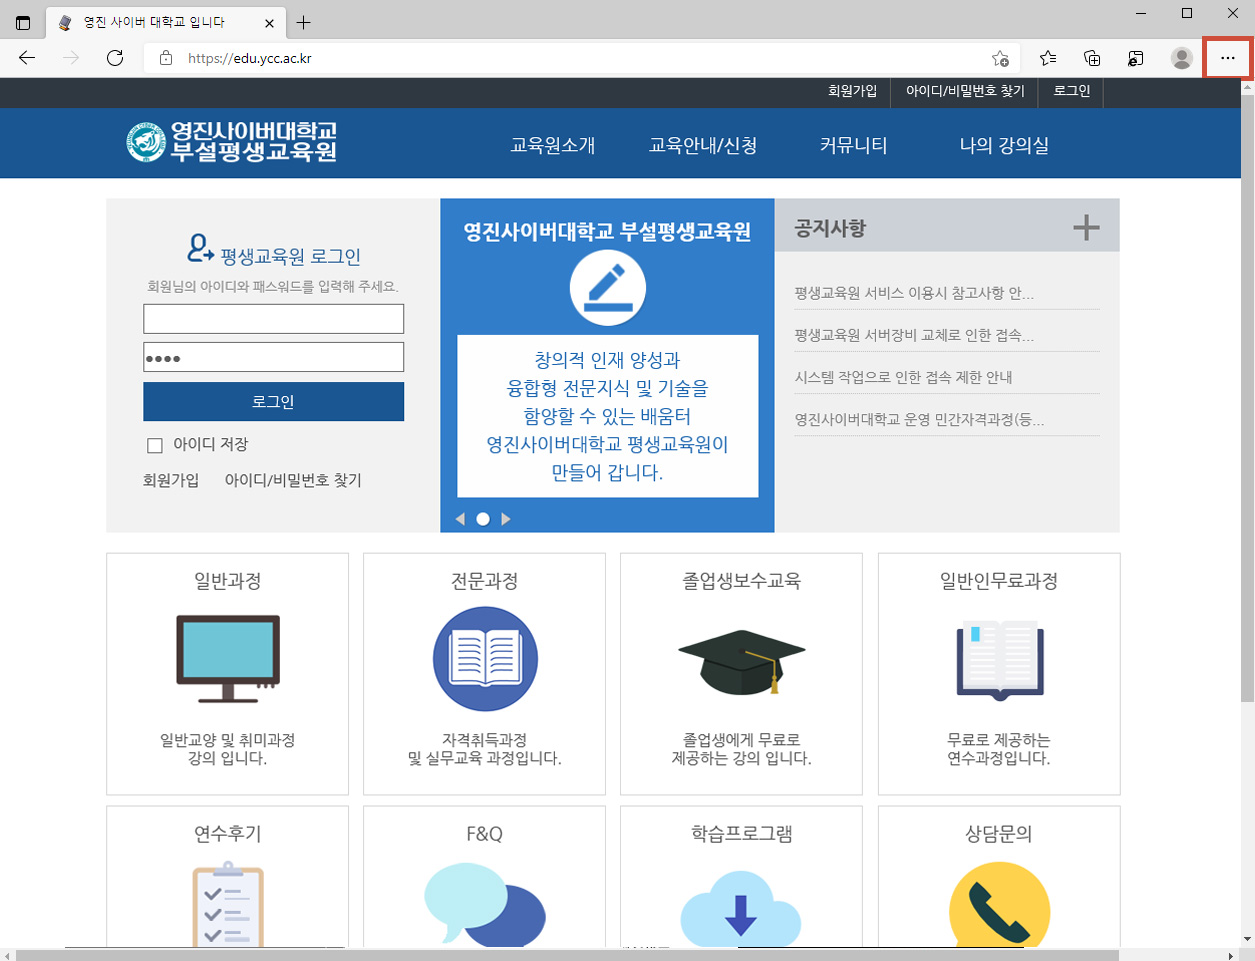Focus the user ID input field
Viewport: 1255px width, 961px height.
pos(274,319)
